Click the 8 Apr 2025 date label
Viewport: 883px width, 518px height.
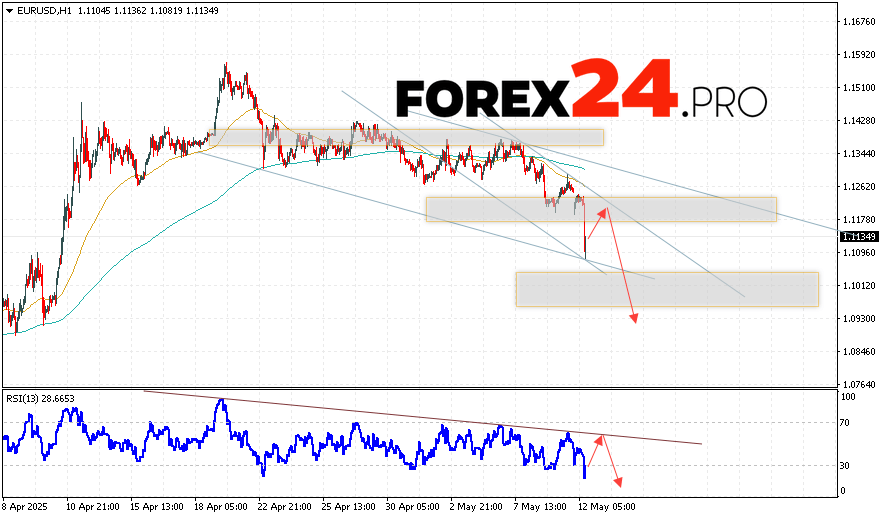click(26, 505)
